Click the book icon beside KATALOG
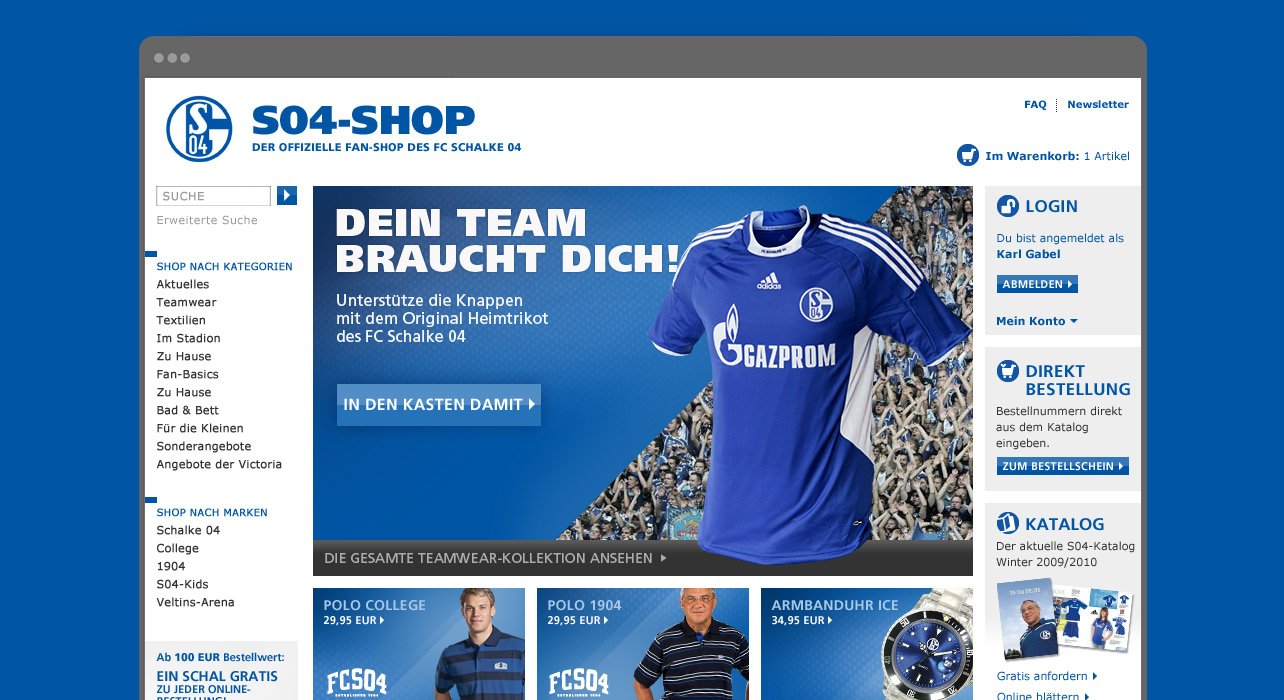Image resolution: width=1284 pixels, height=700 pixels. point(1008,523)
